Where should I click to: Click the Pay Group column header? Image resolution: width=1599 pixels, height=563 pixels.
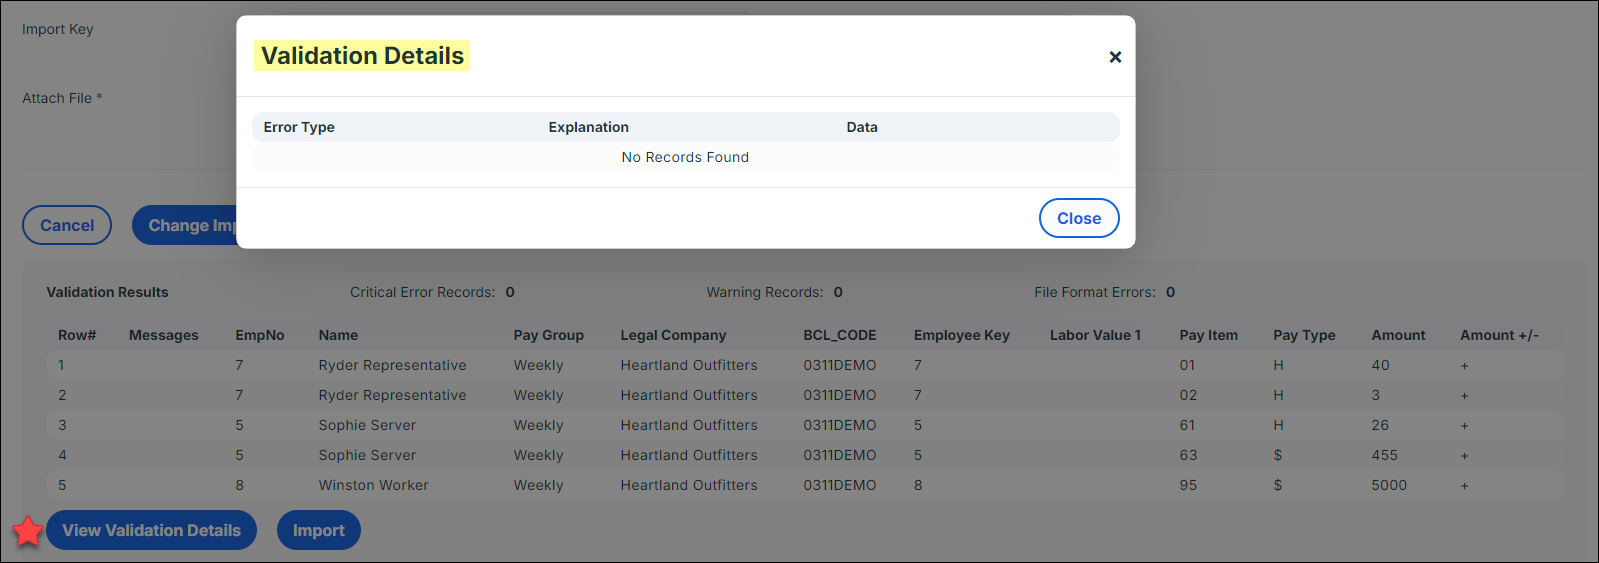[x=548, y=335]
